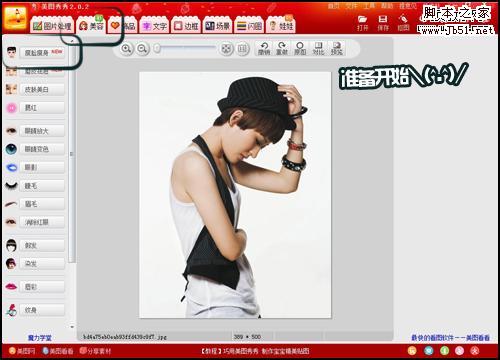
Task: Click the blue round icon in bottom bar
Action: click(428, 351)
